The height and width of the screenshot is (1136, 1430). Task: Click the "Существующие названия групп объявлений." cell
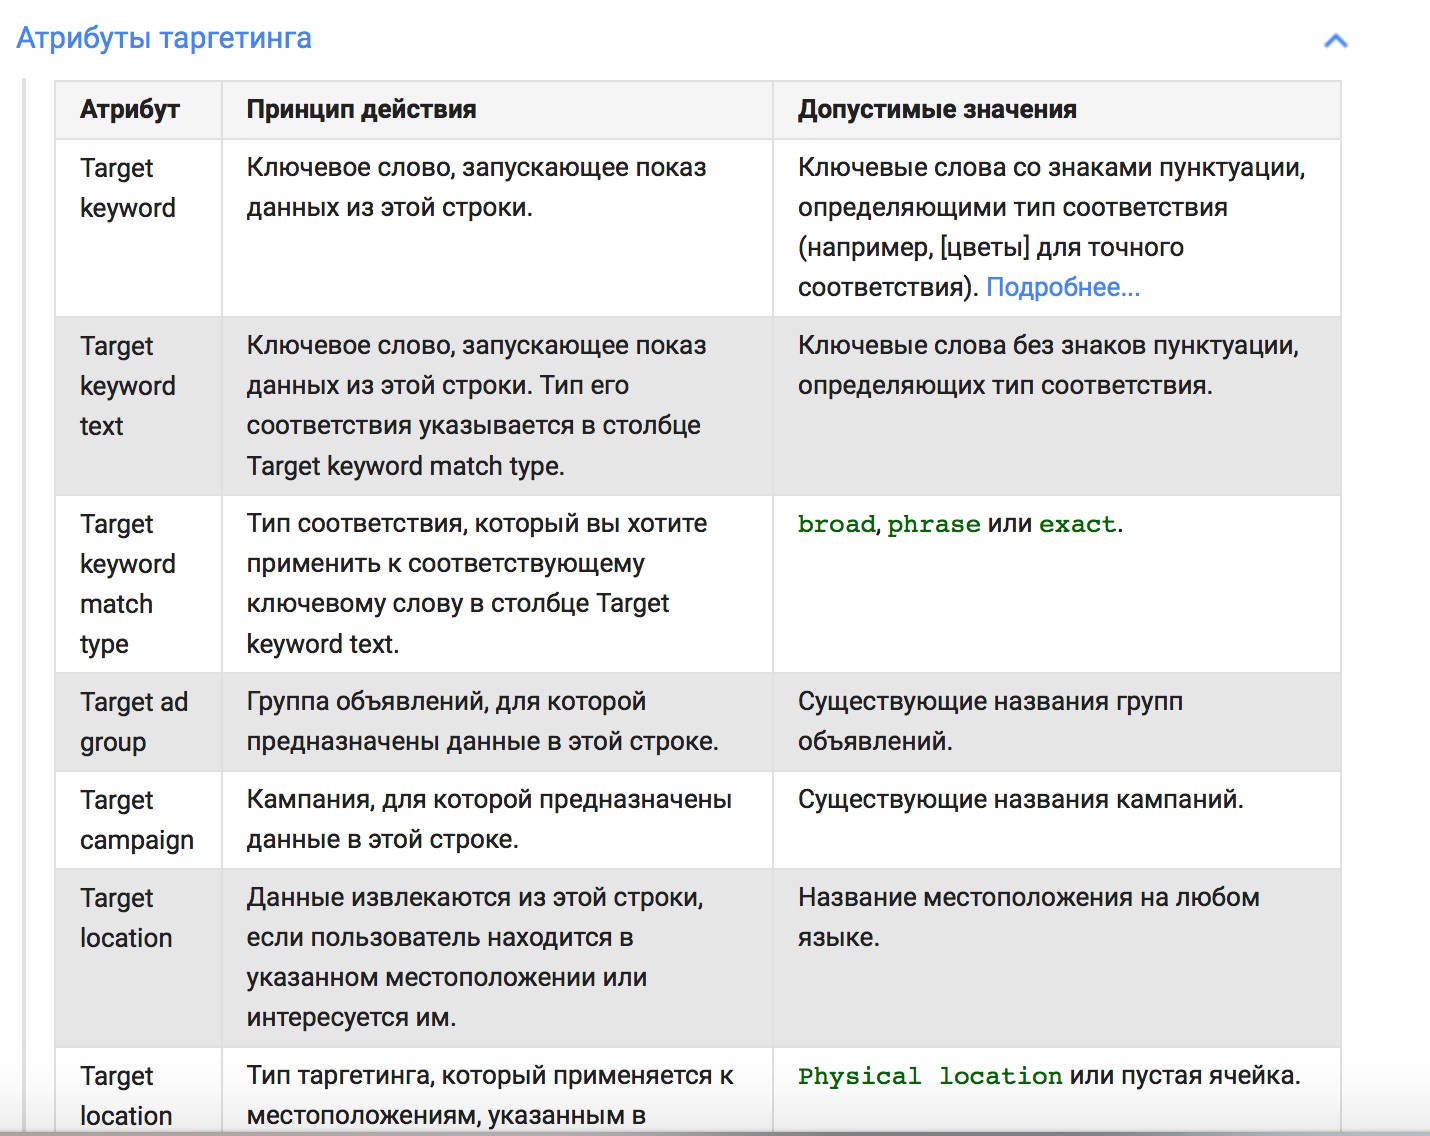(x=990, y=721)
